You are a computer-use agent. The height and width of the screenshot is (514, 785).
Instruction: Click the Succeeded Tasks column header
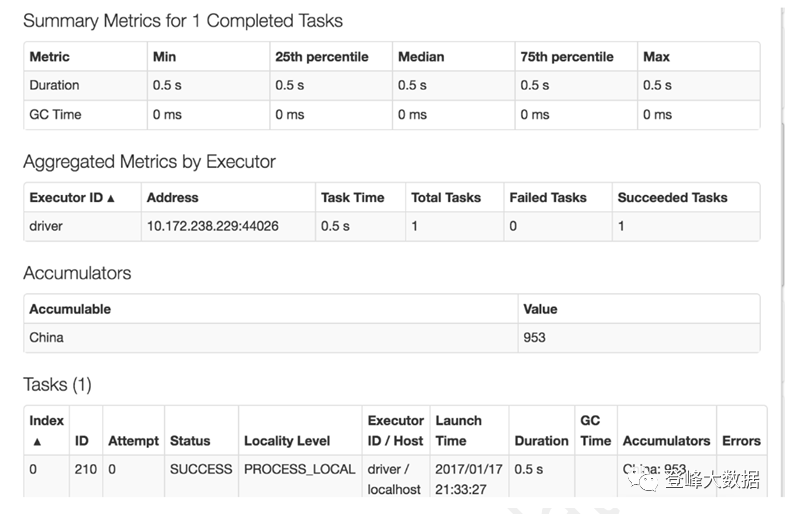point(672,198)
